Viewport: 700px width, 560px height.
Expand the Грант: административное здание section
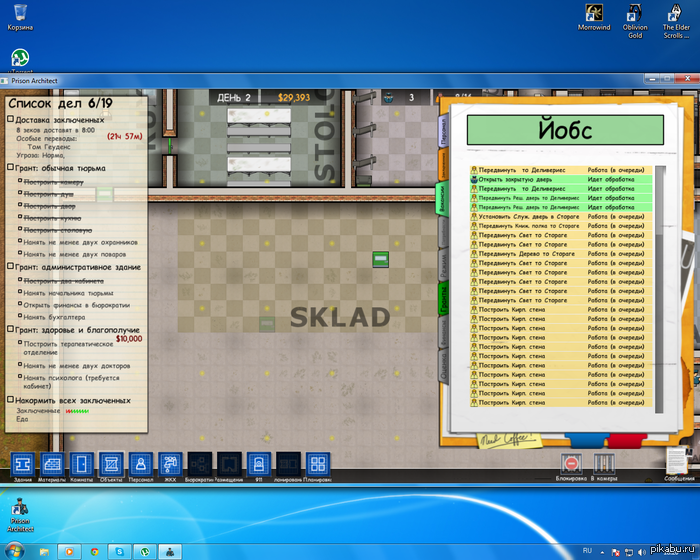click(10, 267)
